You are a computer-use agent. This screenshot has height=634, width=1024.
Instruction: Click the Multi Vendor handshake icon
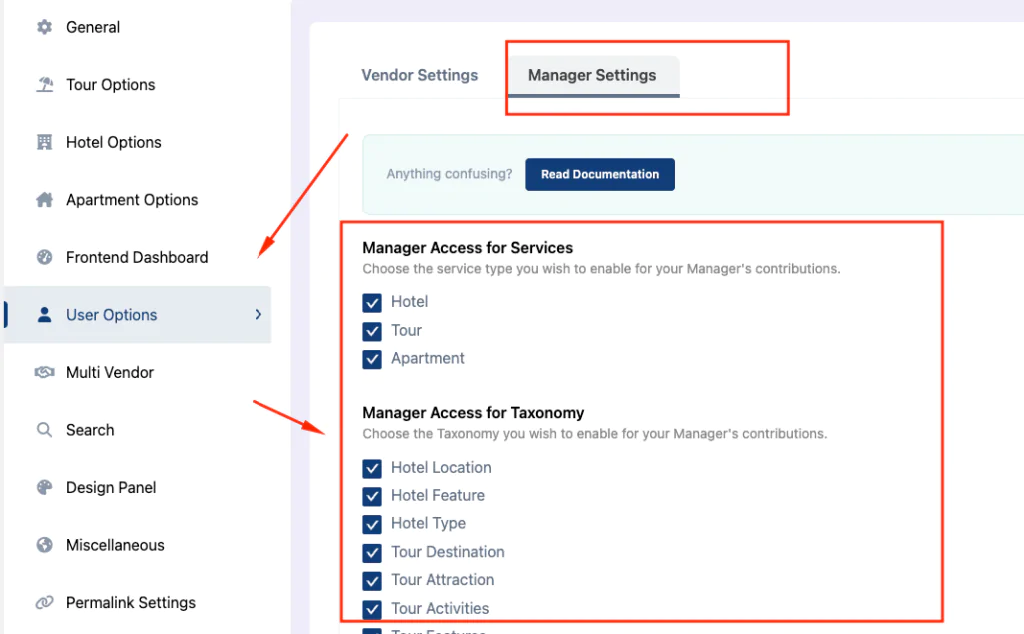click(44, 372)
